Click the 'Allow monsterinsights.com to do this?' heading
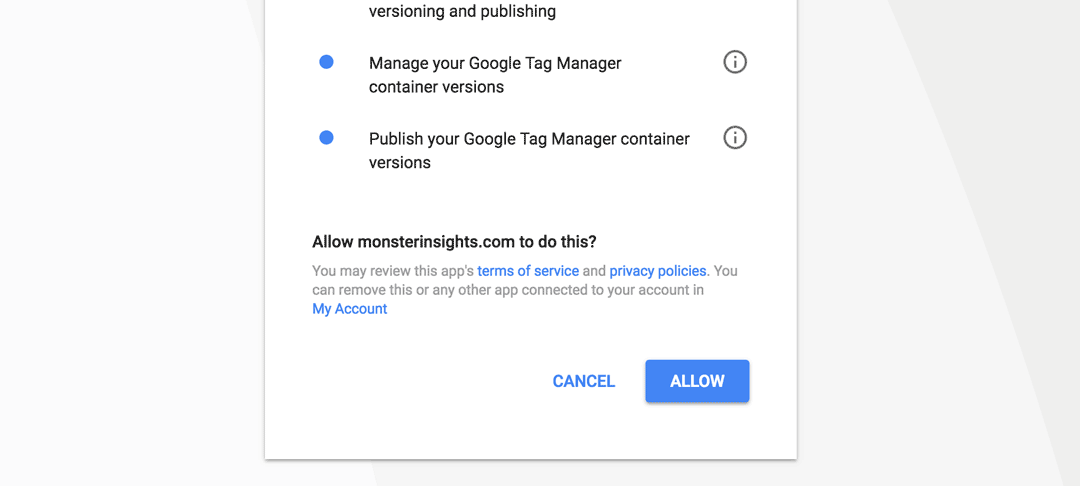This screenshot has height=486, width=1080. pyautogui.click(x=455, y=242)
